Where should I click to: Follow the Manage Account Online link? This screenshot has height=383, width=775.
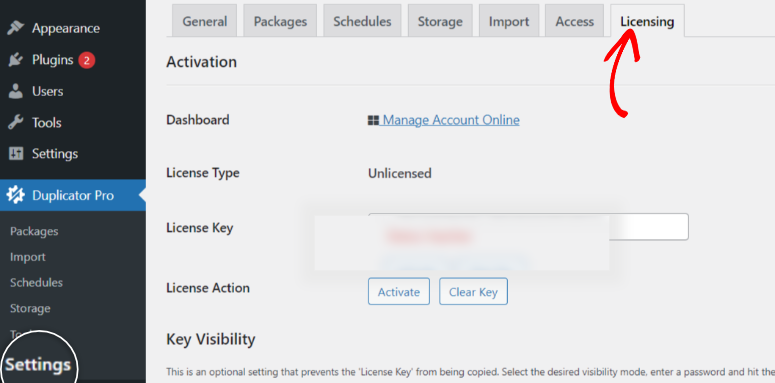[451, 120]
